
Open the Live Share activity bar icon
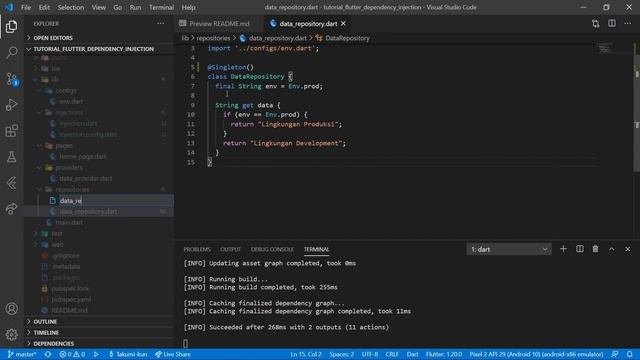tap(11, 209)
